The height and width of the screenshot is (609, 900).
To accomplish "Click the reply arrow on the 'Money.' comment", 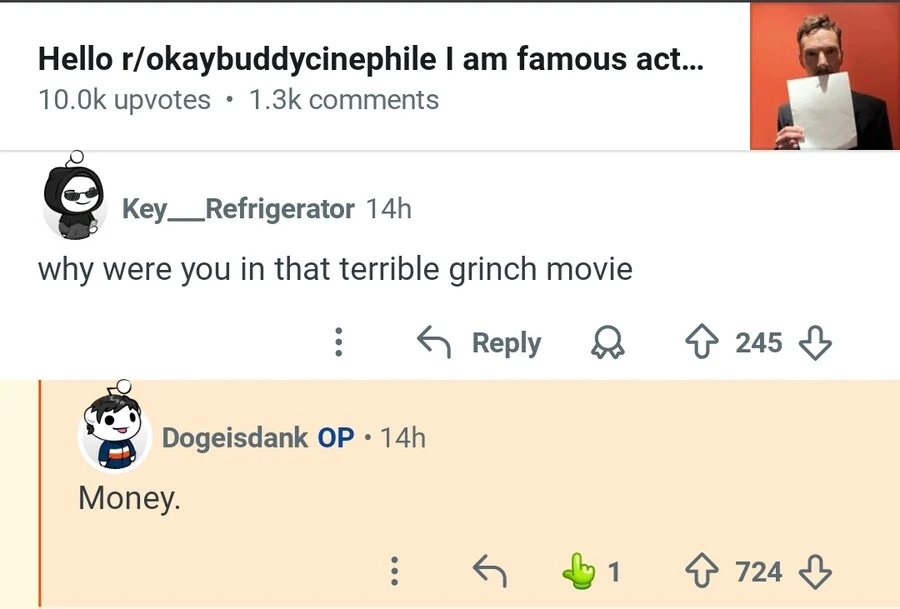I will click(489, 571).
